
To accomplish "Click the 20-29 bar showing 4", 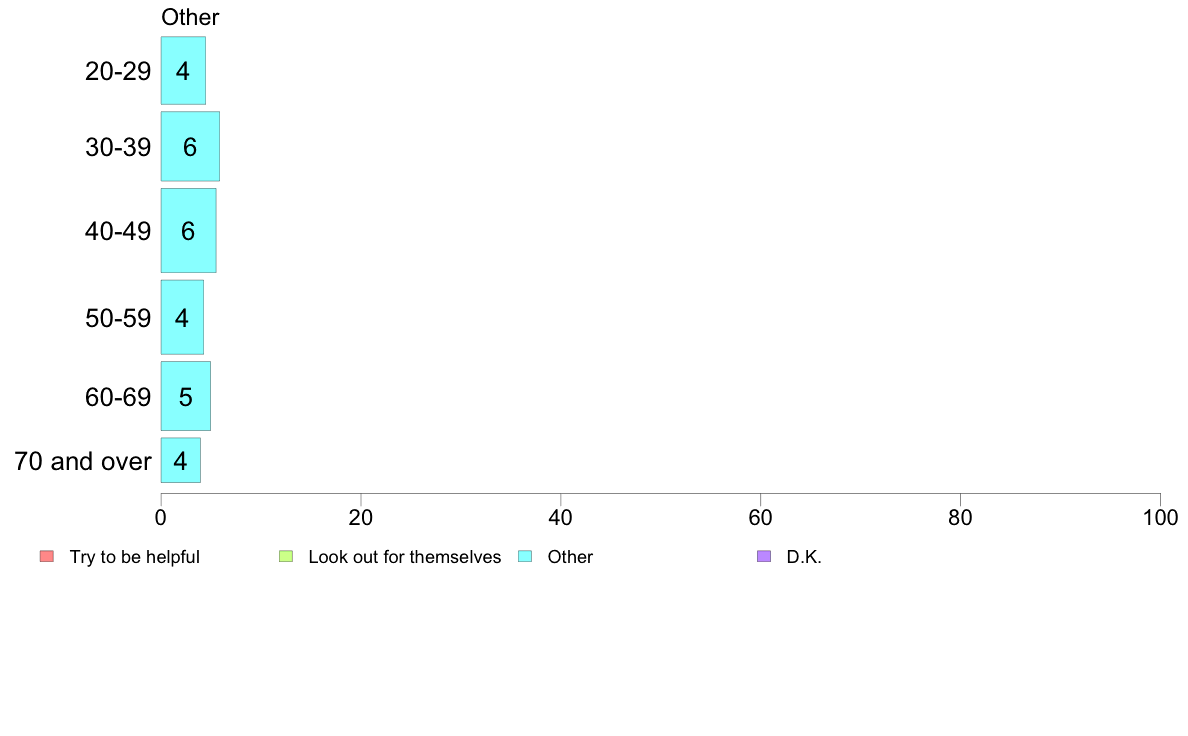I will pyautogui.click(x=183, y=70).
